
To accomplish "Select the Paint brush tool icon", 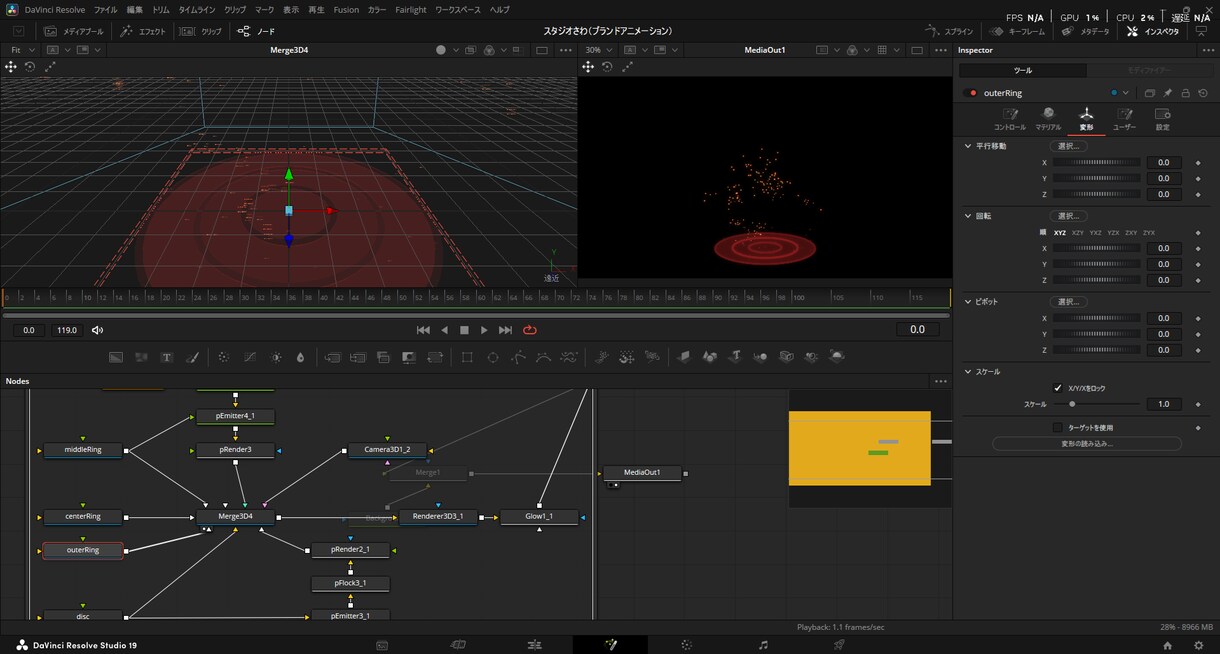I will coord(192,357).
